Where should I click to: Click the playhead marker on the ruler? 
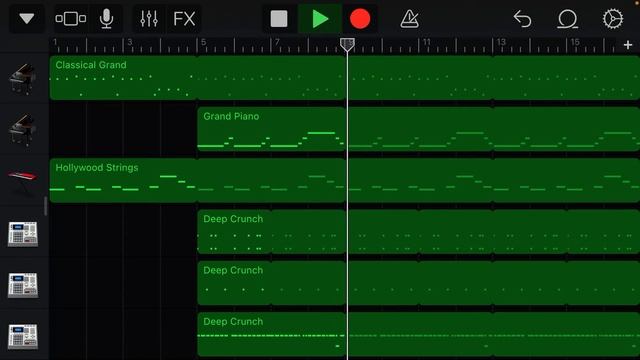coord(347,44)
